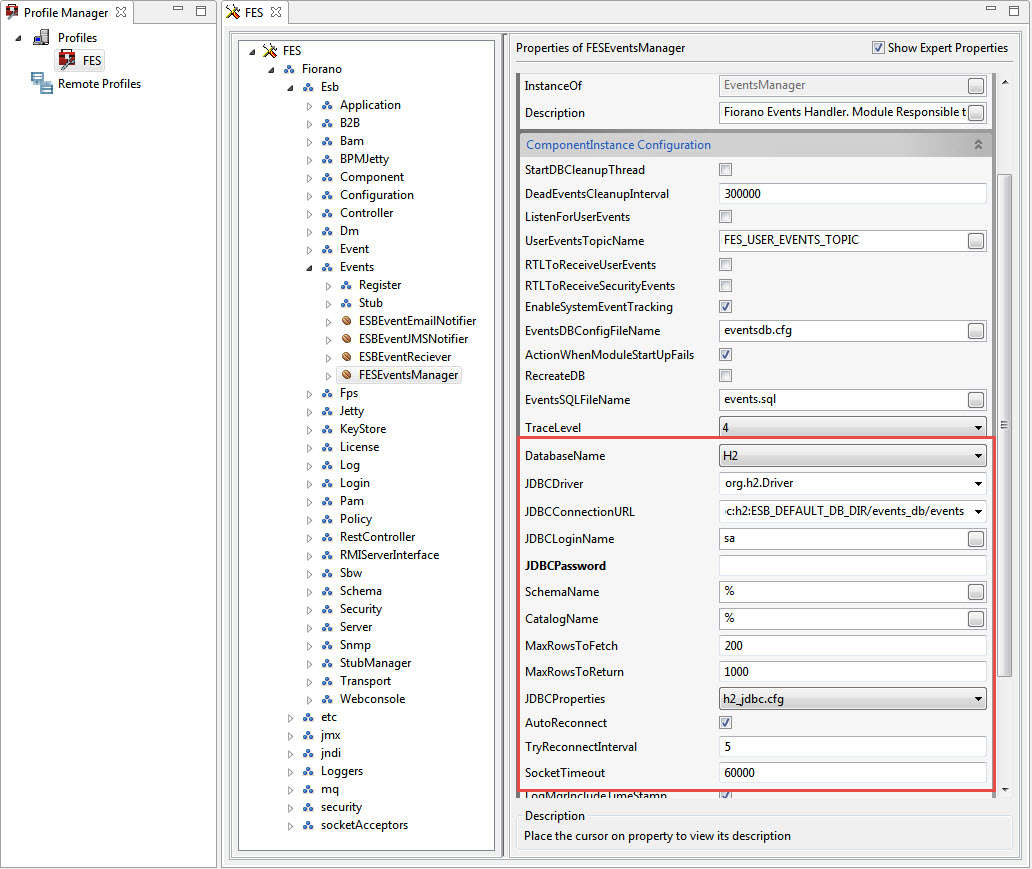The image size is (1032, 869).
Task: Enable RTLToReceiveSecurityEvents checkbox
Action: [725, 286]
